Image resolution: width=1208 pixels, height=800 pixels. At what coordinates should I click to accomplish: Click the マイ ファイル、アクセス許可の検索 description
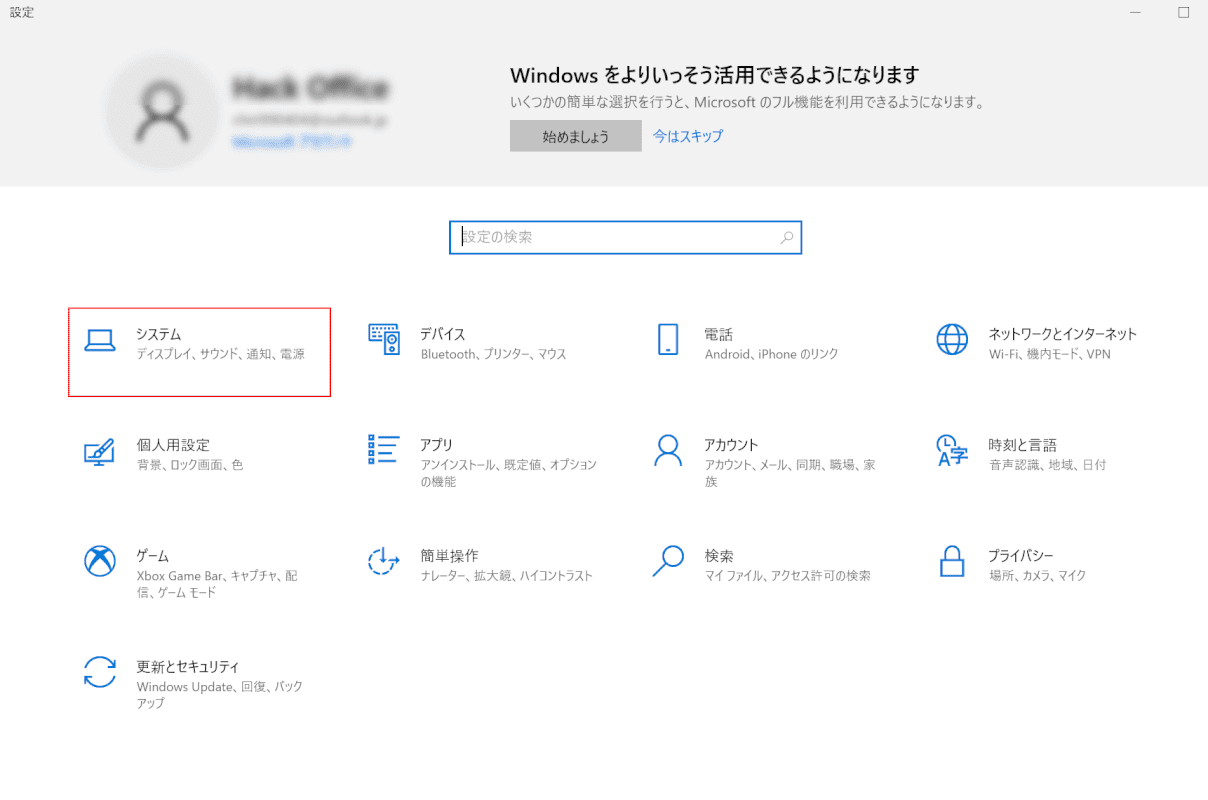click(x=788, y=576)
